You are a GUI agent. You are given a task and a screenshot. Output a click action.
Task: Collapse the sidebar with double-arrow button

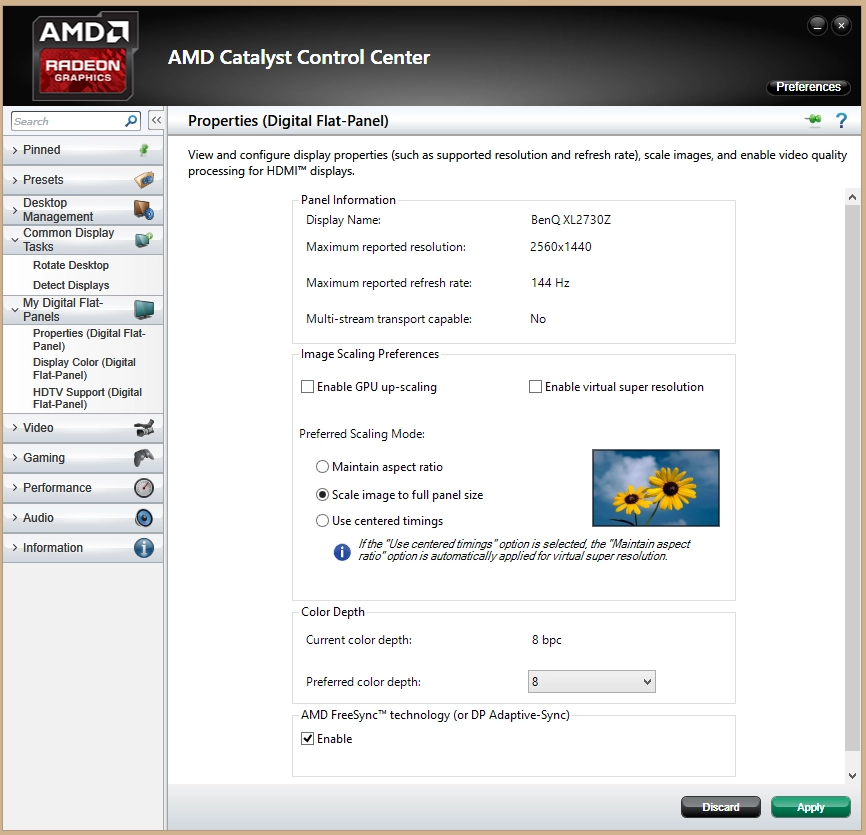(156, 120)
